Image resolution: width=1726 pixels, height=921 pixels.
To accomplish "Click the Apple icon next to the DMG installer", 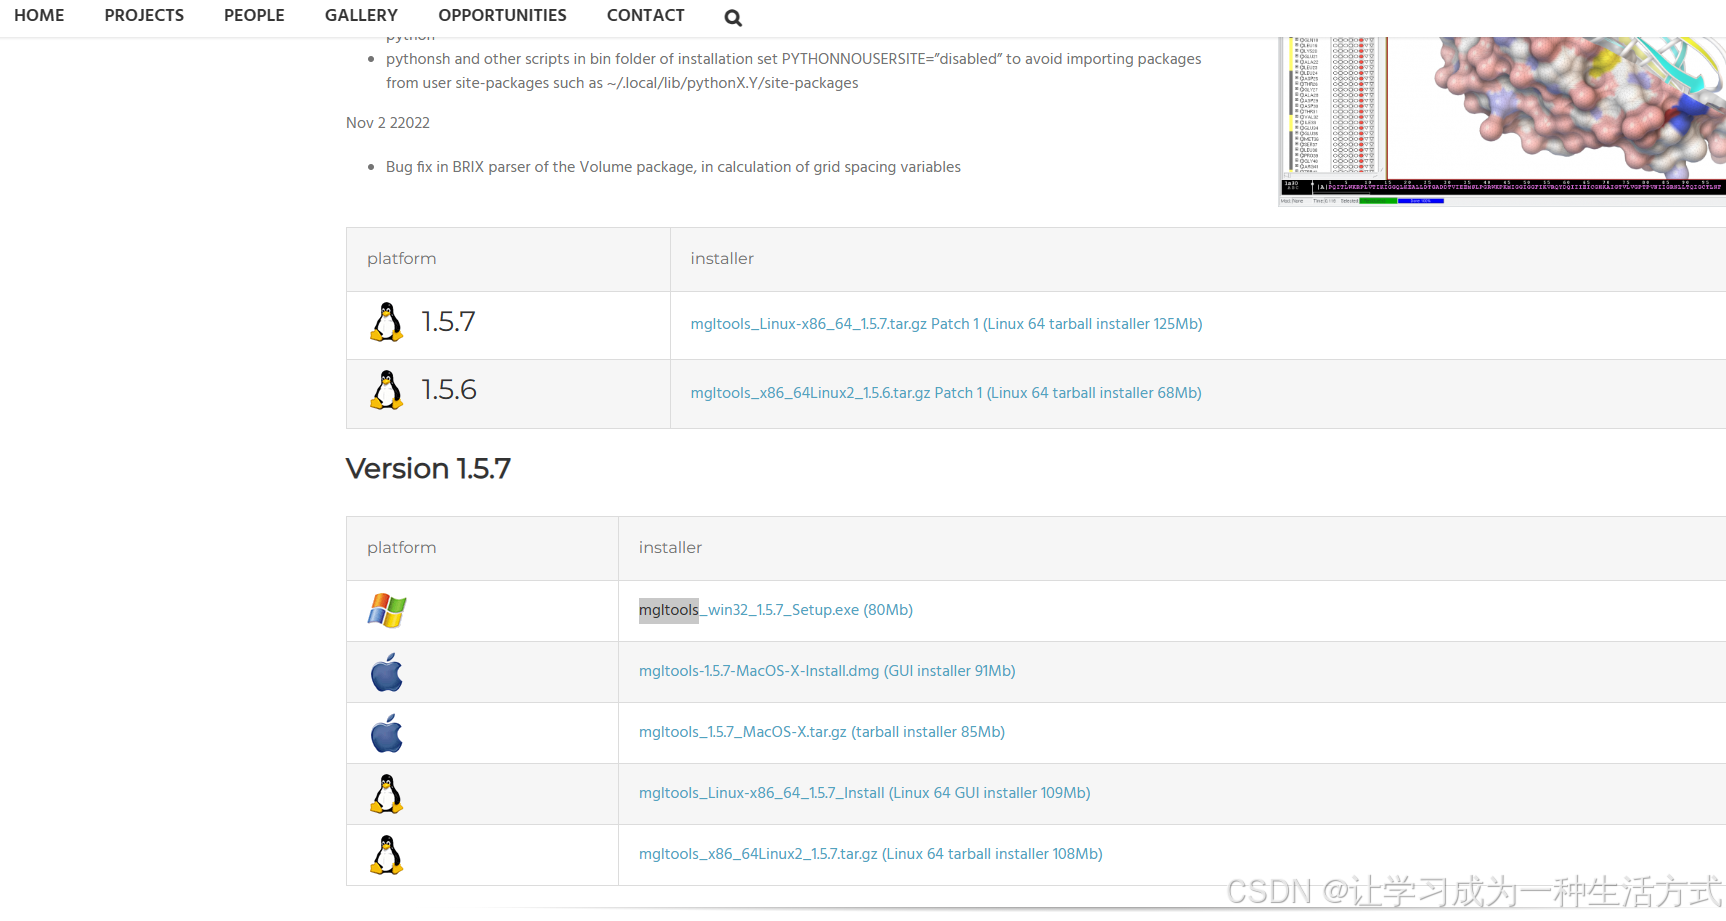I will (x=386, y=671).
